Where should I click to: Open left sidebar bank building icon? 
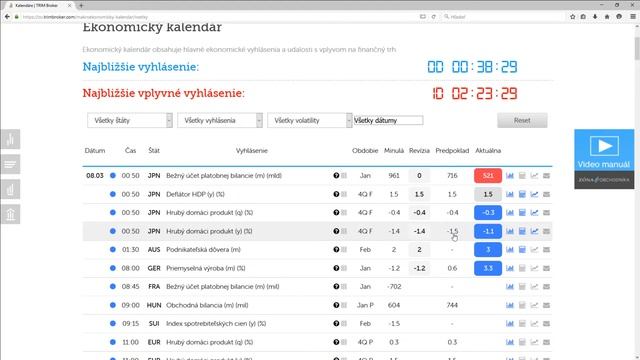[10, 214]
